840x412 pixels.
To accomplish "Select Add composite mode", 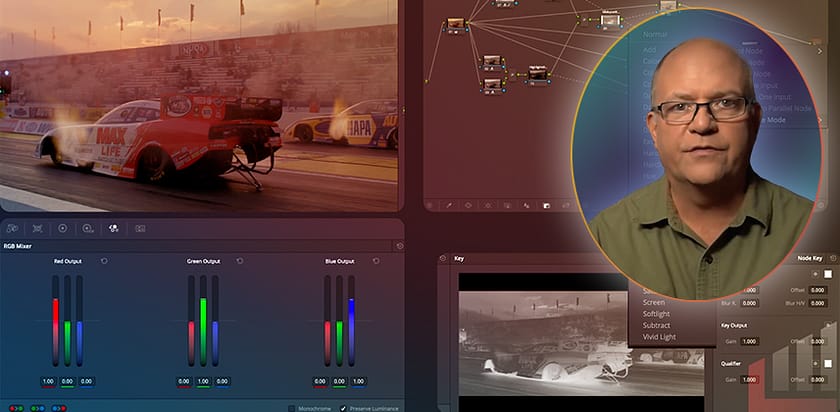I will click(649, 50).
